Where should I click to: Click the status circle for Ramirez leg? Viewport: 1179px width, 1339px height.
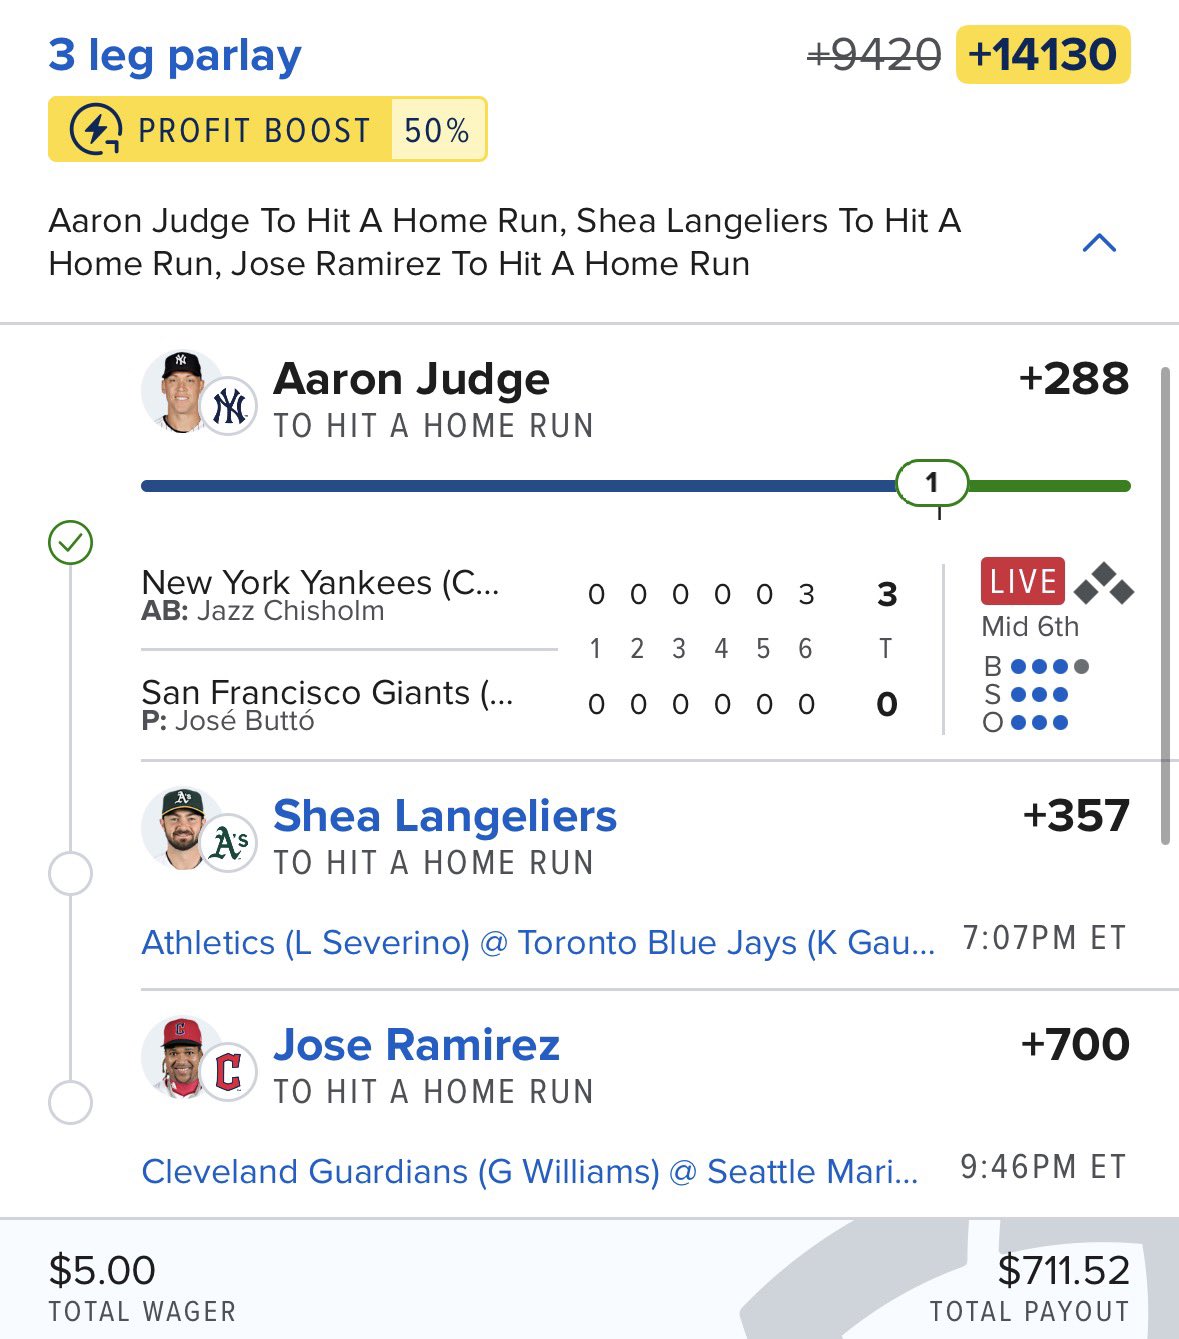70,1103
